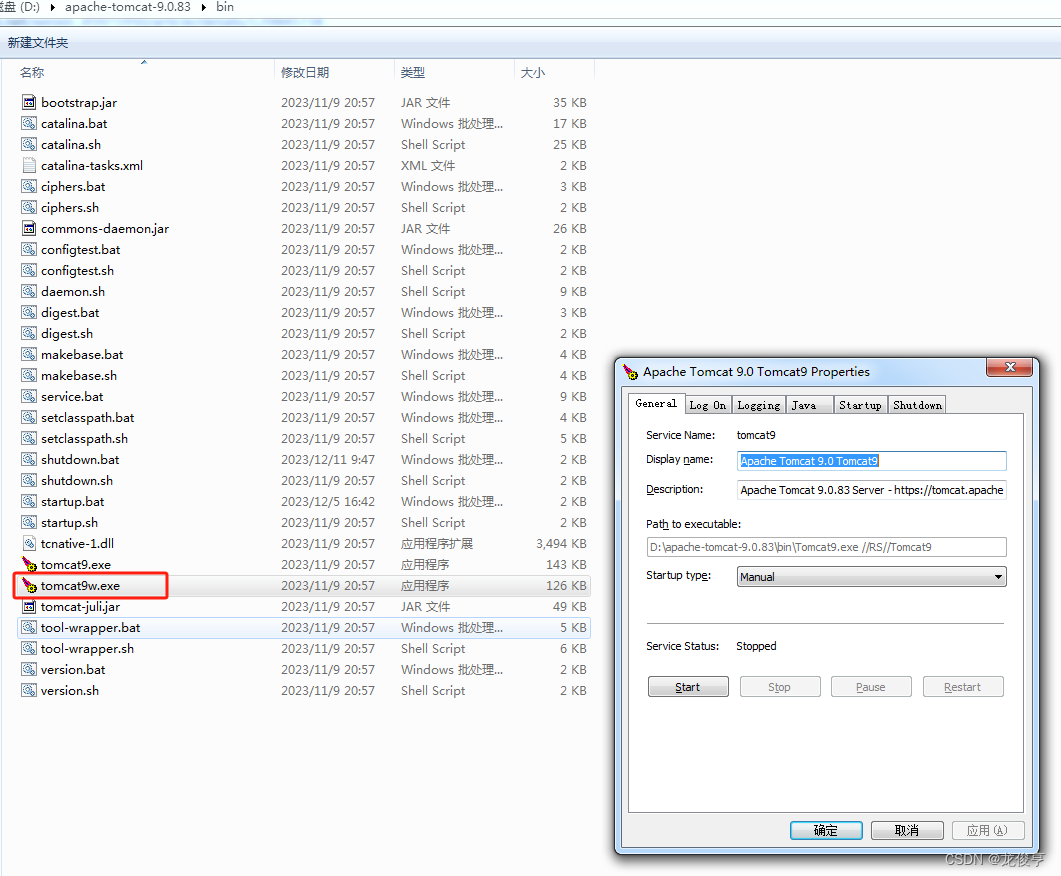Select the configtest.sh file name
Viewport: 1061px width, 876px height.
tap(77, 271)
